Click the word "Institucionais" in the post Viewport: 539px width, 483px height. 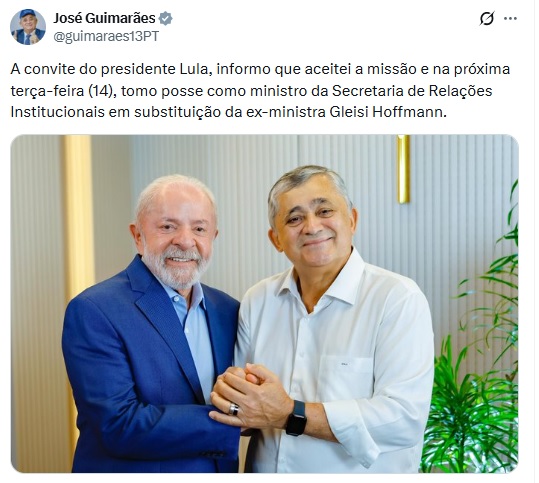tap(58, 112)
